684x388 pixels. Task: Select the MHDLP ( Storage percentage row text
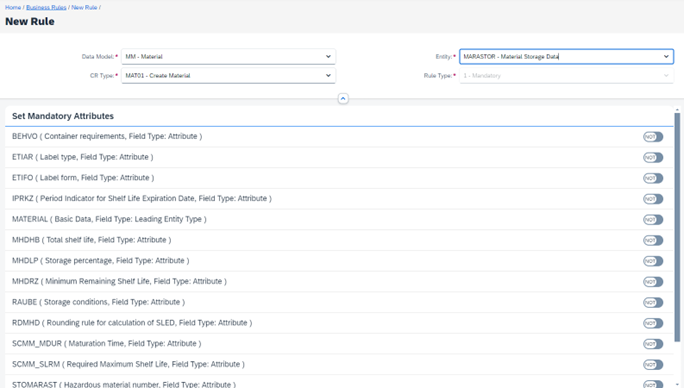click(101, 261)
